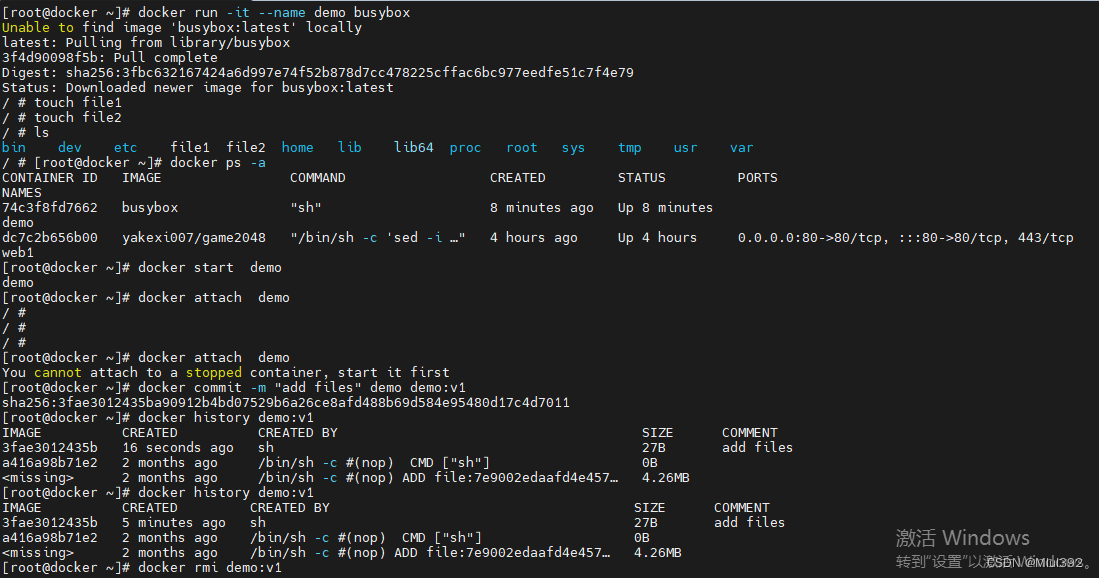1099x578 pixels.
Task: Click the web1 container name under NAMES
Action: coord(18,252)
